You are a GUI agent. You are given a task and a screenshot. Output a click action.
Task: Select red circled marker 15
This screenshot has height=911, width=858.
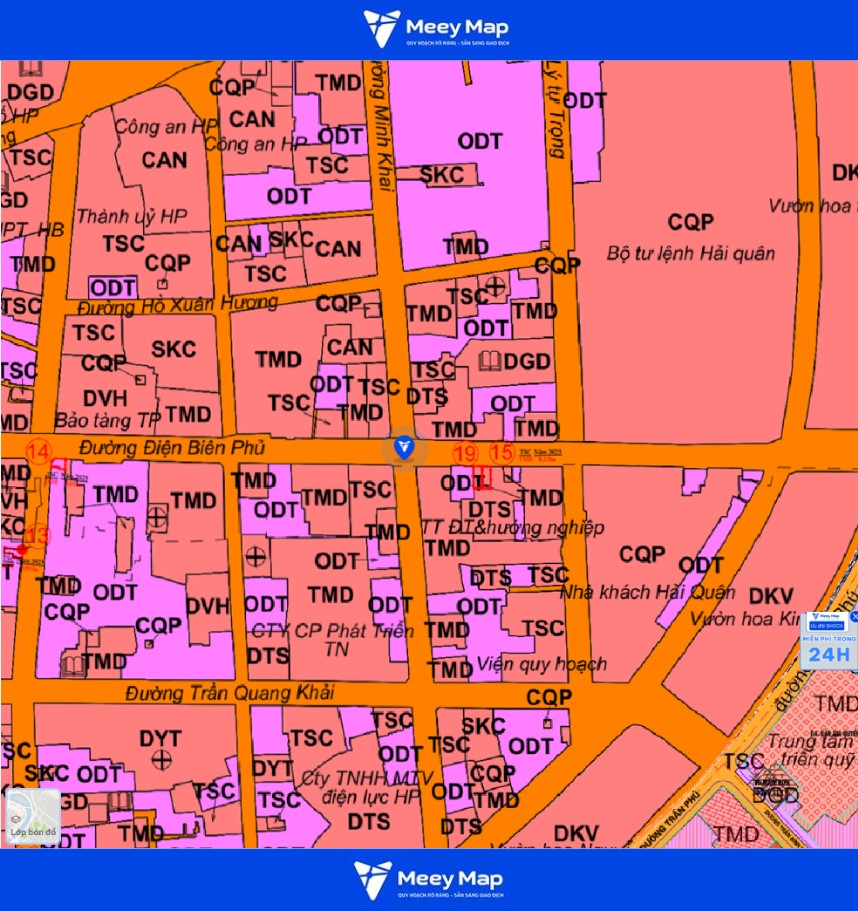[502, 452]
